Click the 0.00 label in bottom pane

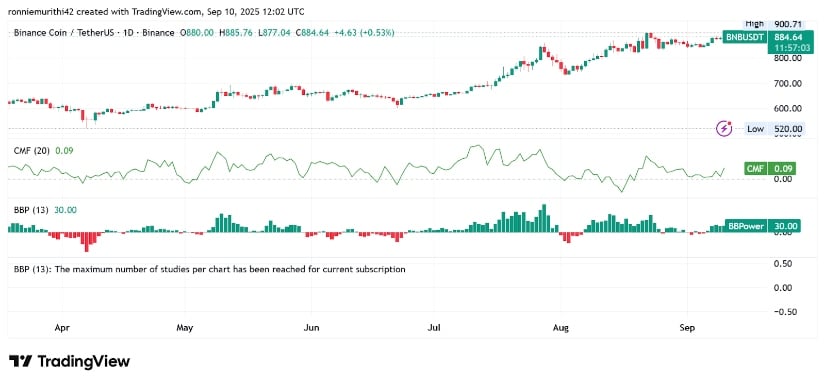point(783,288)
